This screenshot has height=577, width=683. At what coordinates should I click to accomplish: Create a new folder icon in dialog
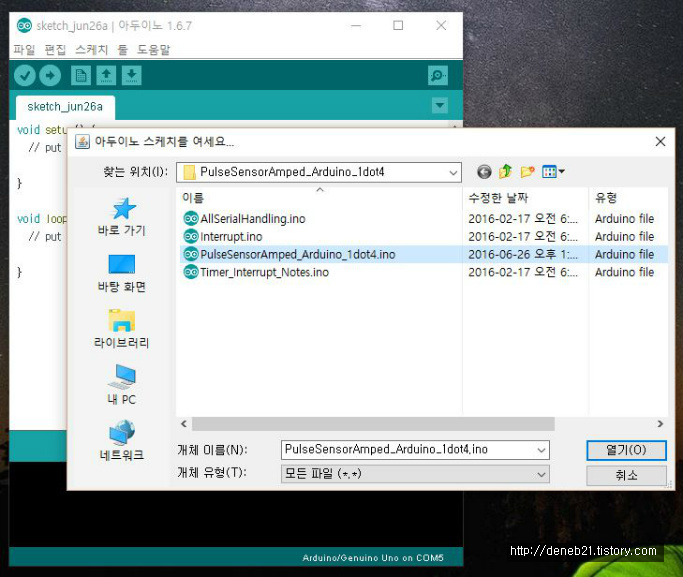pyautogui.click(x=527, y=172)
